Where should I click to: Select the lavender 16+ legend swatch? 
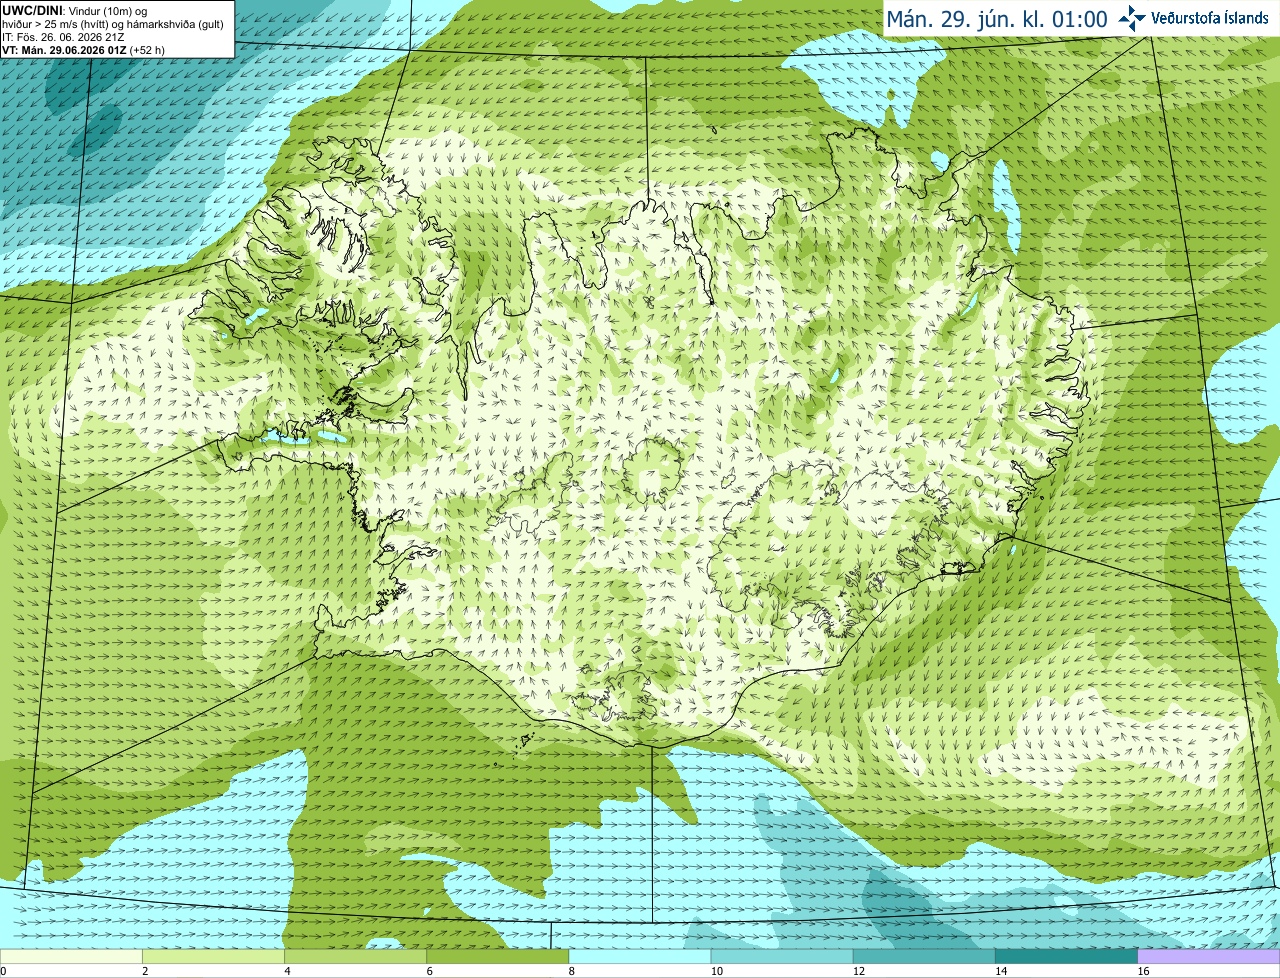pyautogui.click(x=1209, y=957)
